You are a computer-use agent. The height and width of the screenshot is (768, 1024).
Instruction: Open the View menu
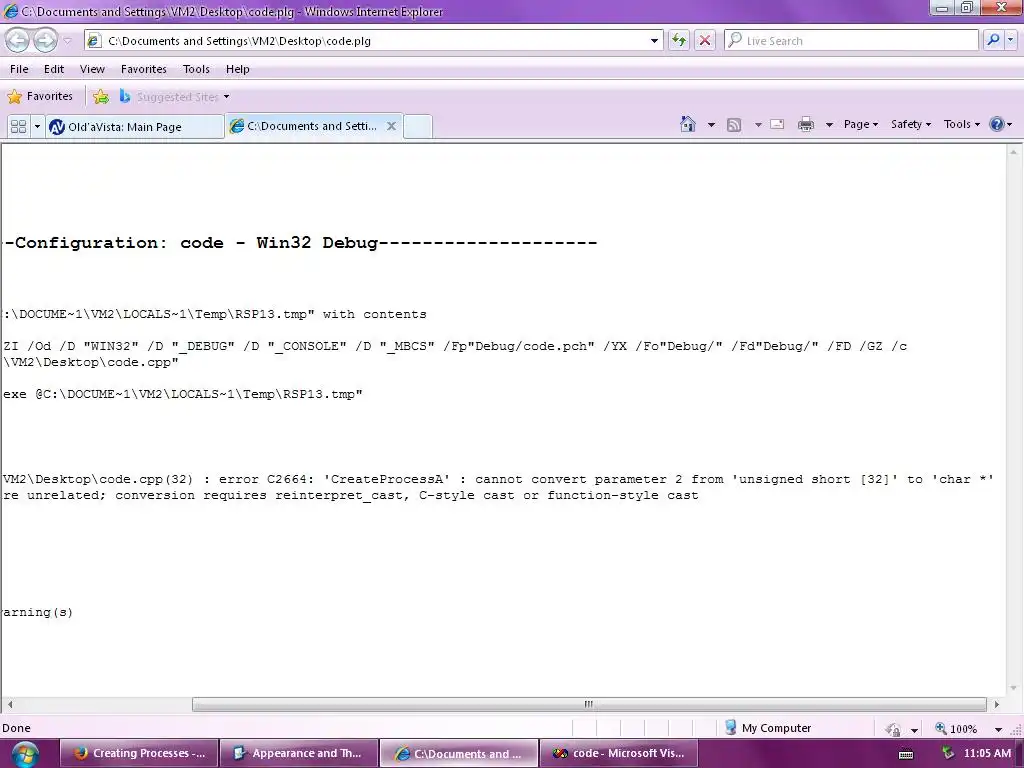(92, 69)
